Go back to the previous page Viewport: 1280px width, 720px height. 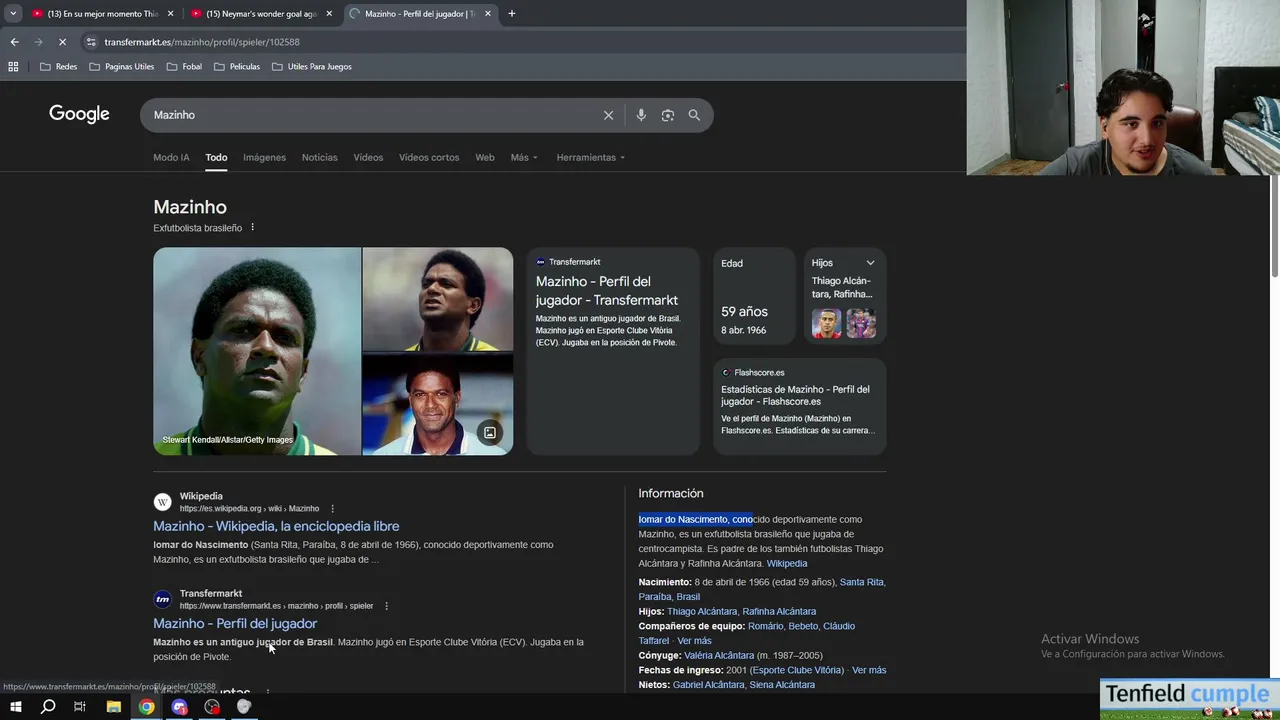click(14, 42)
